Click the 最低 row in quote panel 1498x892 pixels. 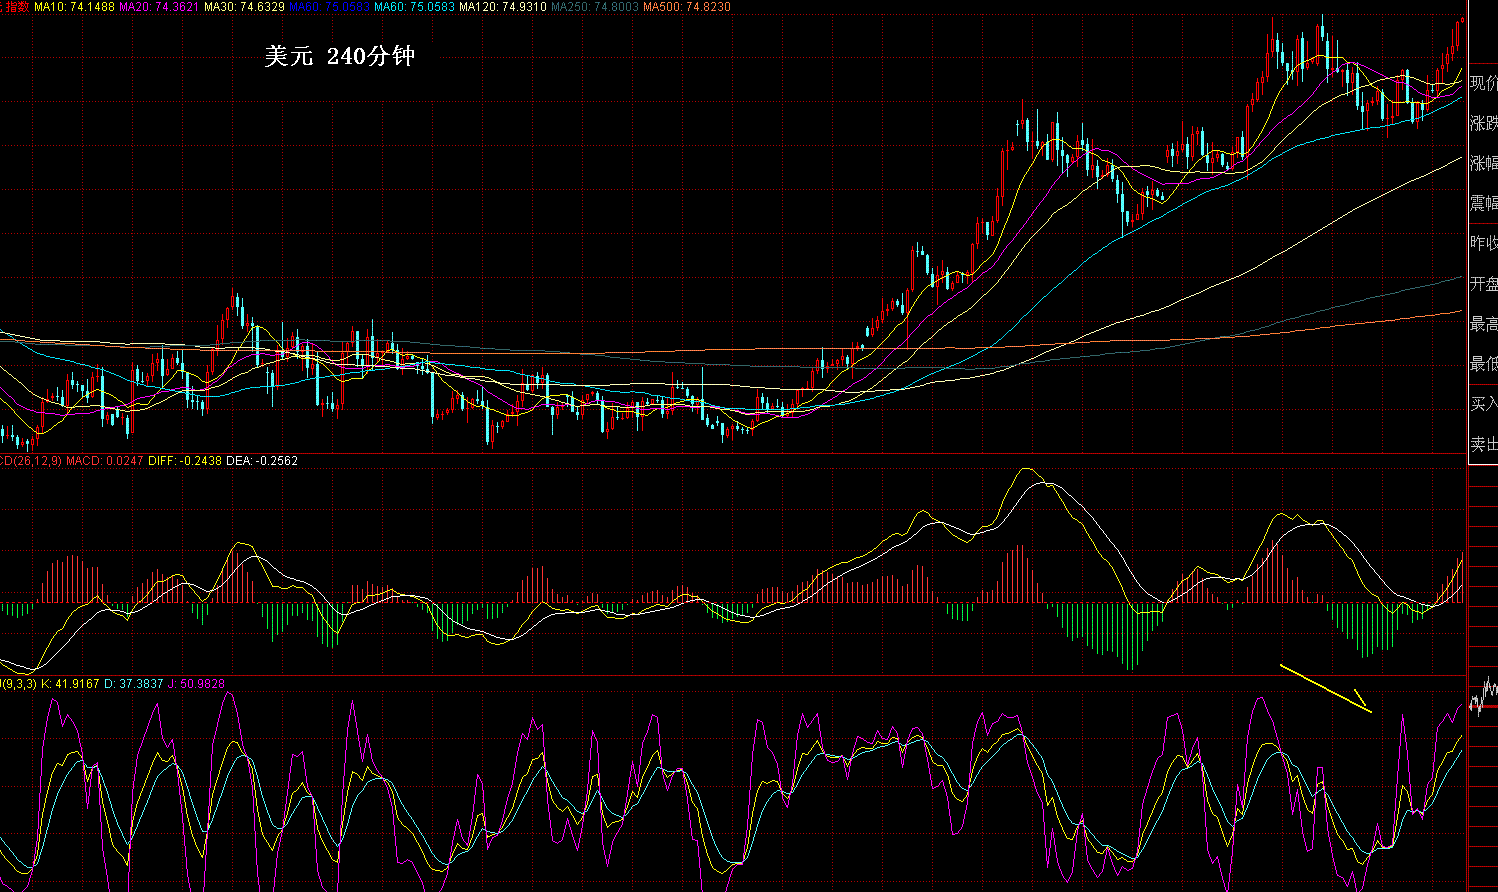click(1483, 364)
